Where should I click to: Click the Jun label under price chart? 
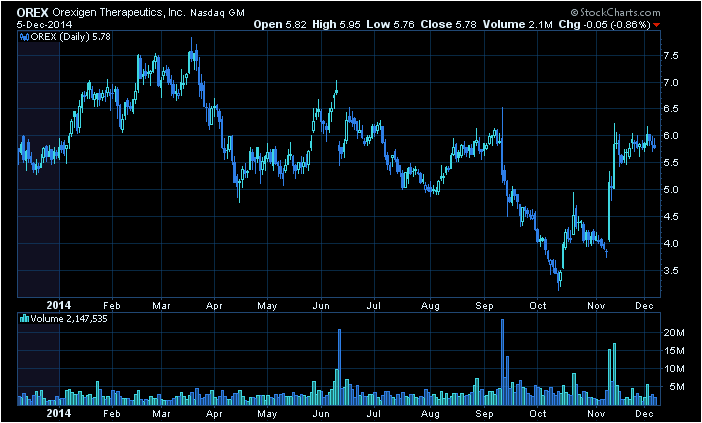click(x=321, y=306)
